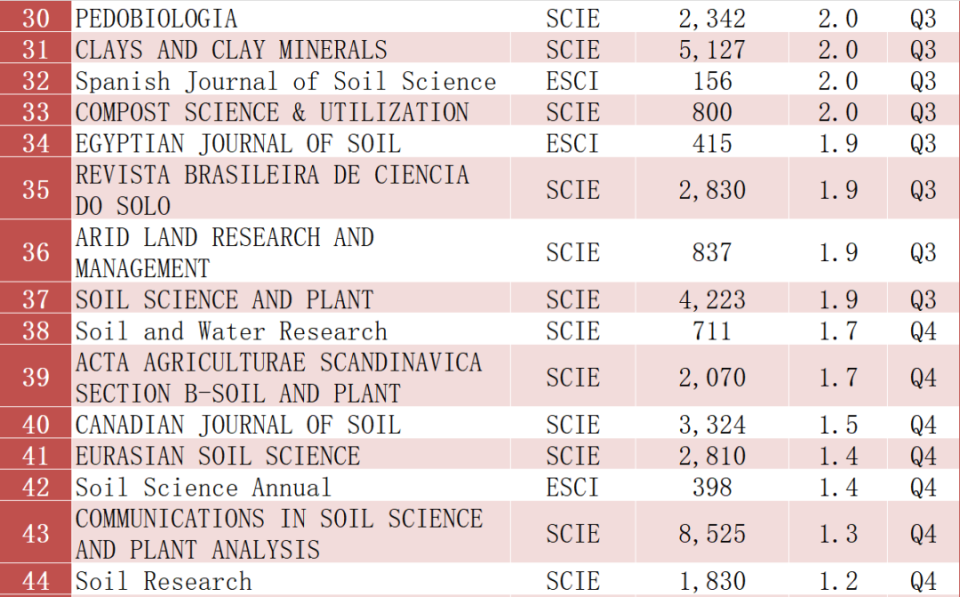960x597 pixels.
Task: Click ESCI index cell for Soil Science Annual
Action: [573, 487]
